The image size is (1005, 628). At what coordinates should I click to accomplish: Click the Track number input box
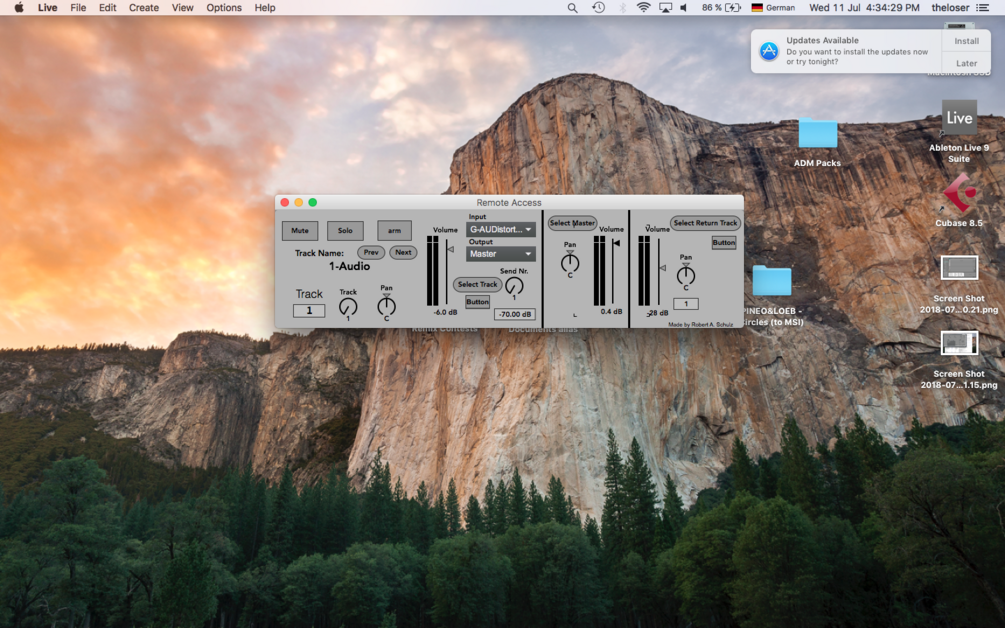coord(309,311)
